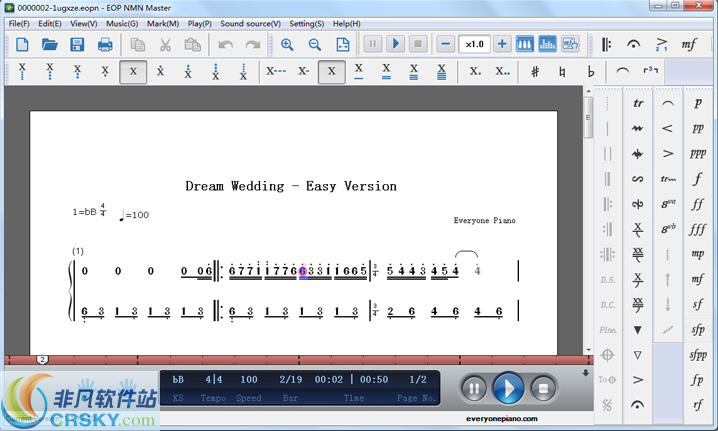Insert decrescendo hairpin from palette

pyautogui.click(x=668, y=154)
